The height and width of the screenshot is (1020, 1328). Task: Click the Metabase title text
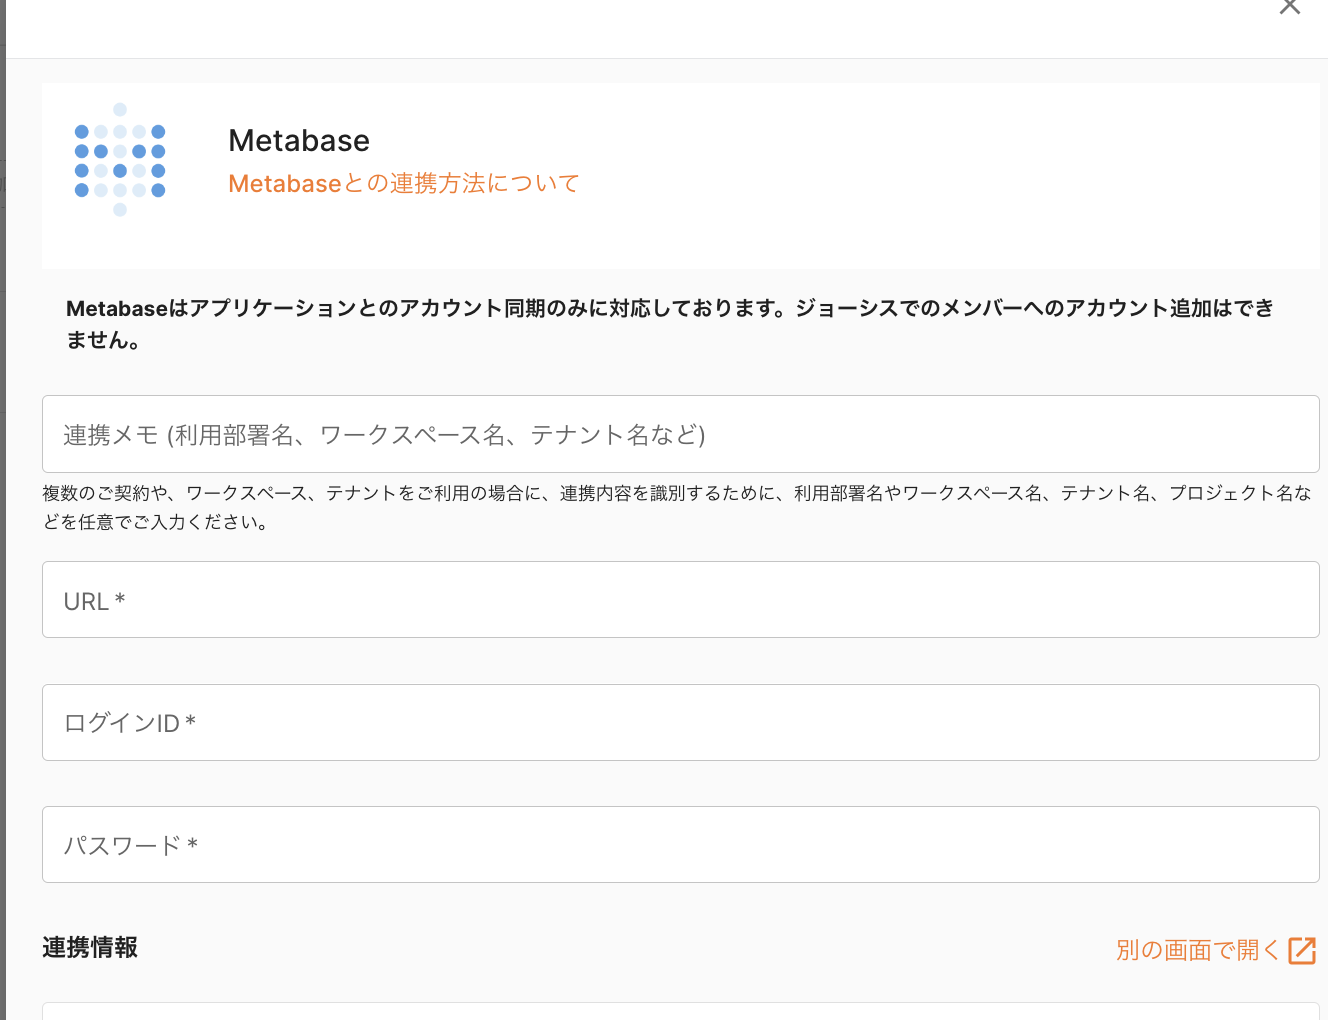coord(298,141)
